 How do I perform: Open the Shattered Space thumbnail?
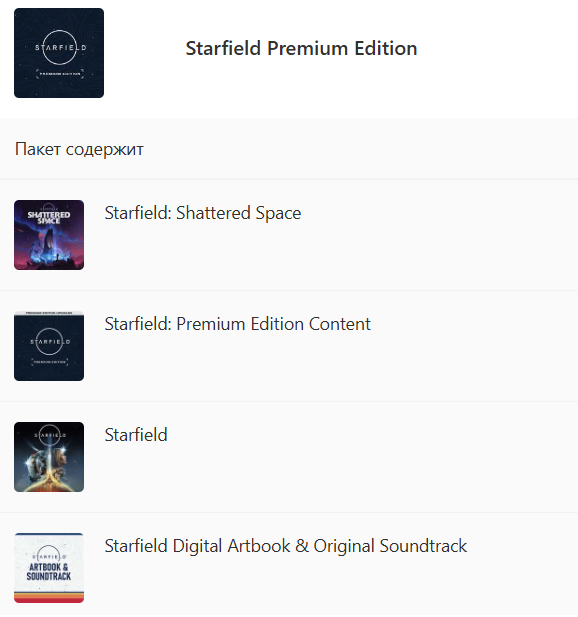49,235
